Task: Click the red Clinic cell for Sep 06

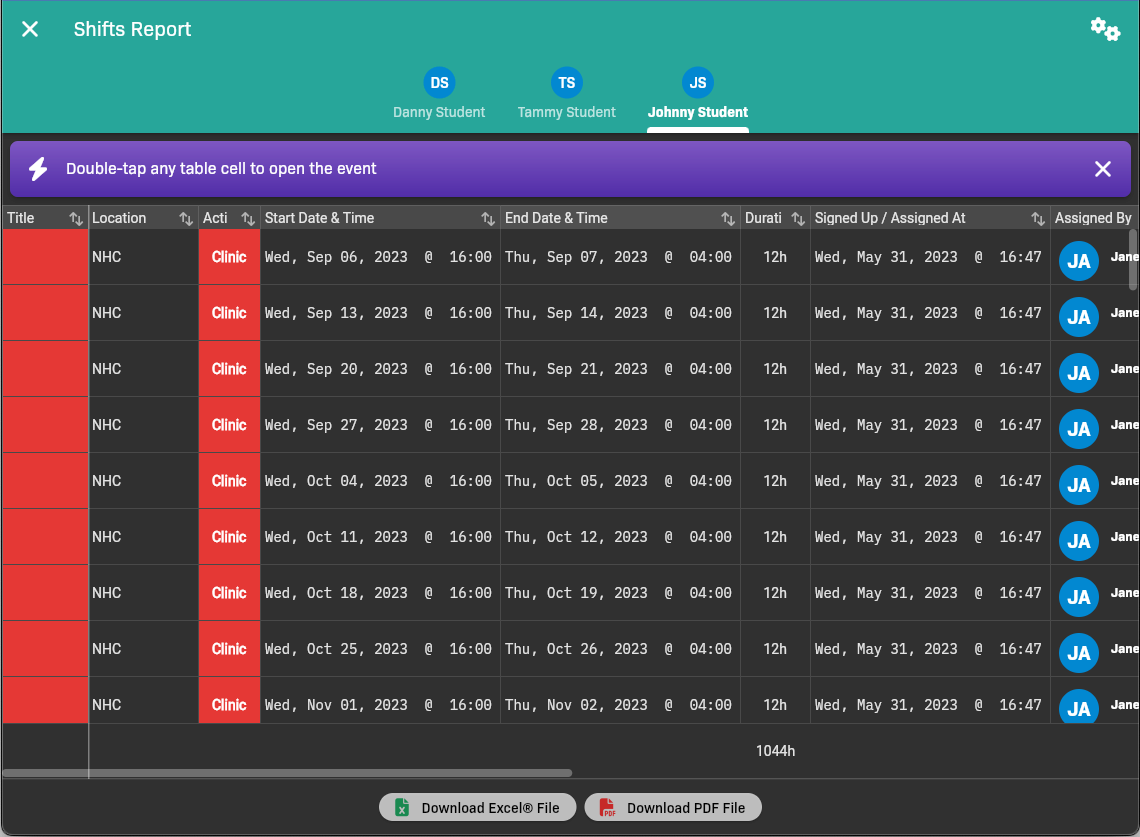Action: tap(229, 257)
